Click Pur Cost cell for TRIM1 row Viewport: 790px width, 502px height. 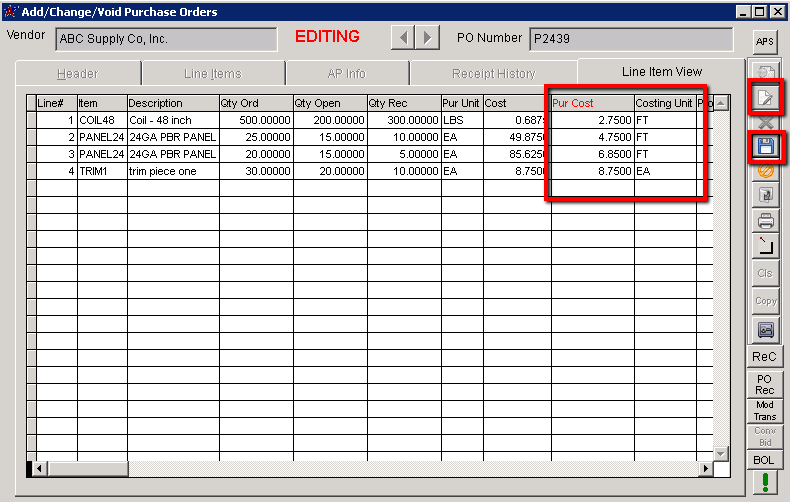coord(592,171)
